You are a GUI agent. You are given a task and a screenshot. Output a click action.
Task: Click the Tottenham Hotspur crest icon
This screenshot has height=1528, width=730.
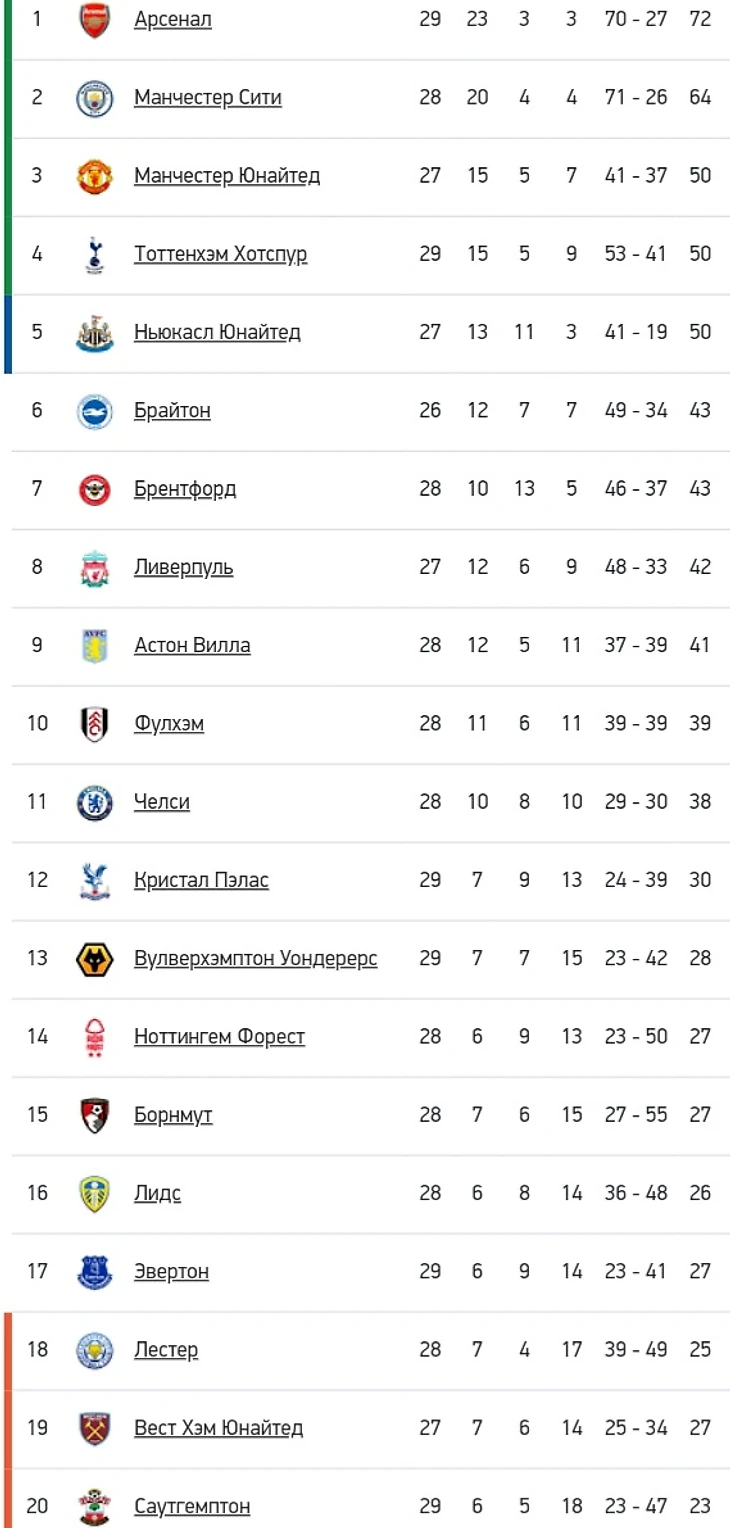(x=95, y=254)
